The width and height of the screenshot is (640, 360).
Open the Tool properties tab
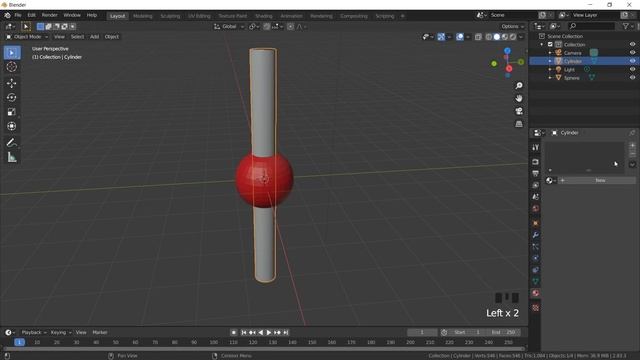coord(536,147)
